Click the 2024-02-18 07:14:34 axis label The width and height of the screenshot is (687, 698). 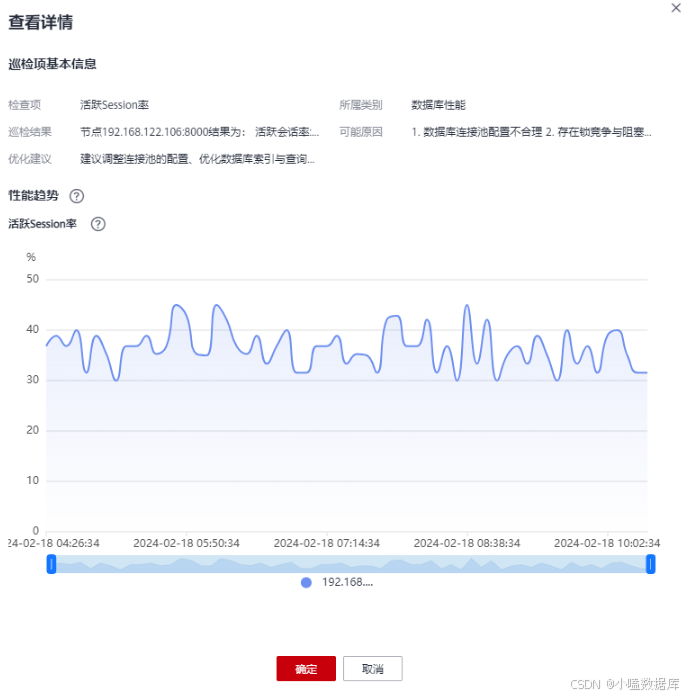click(x=326, y=544)
